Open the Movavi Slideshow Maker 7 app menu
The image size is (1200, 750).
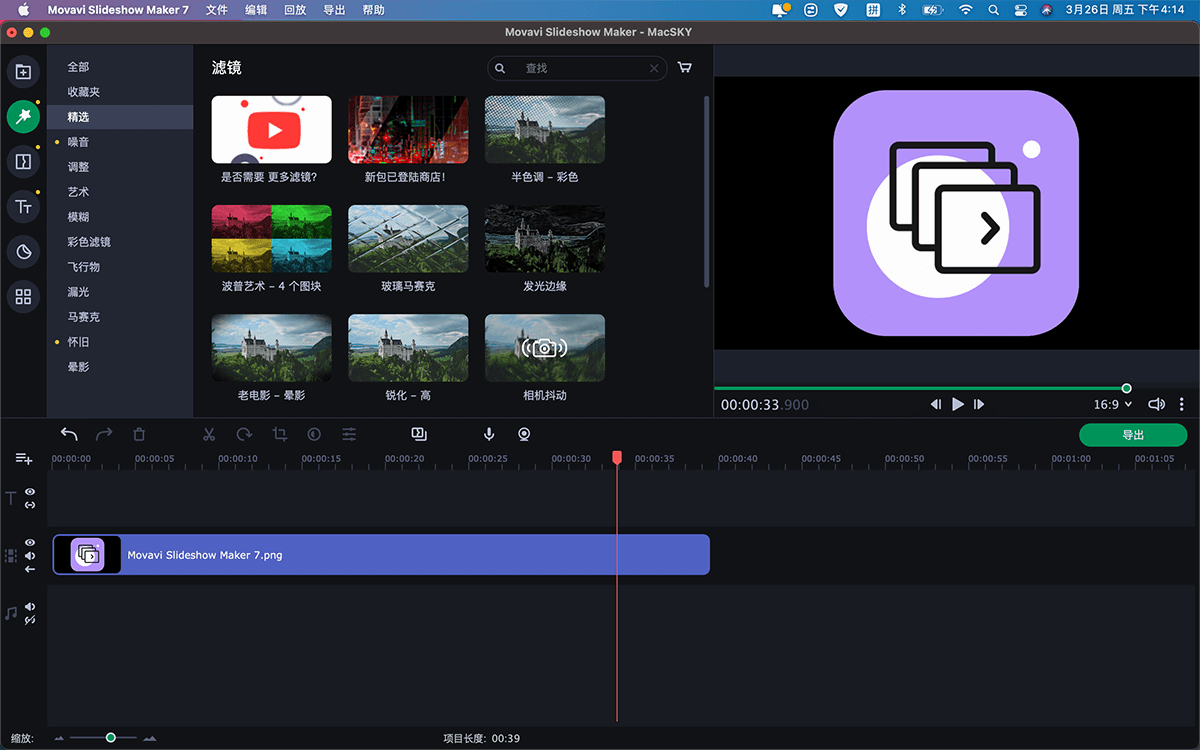118,10
